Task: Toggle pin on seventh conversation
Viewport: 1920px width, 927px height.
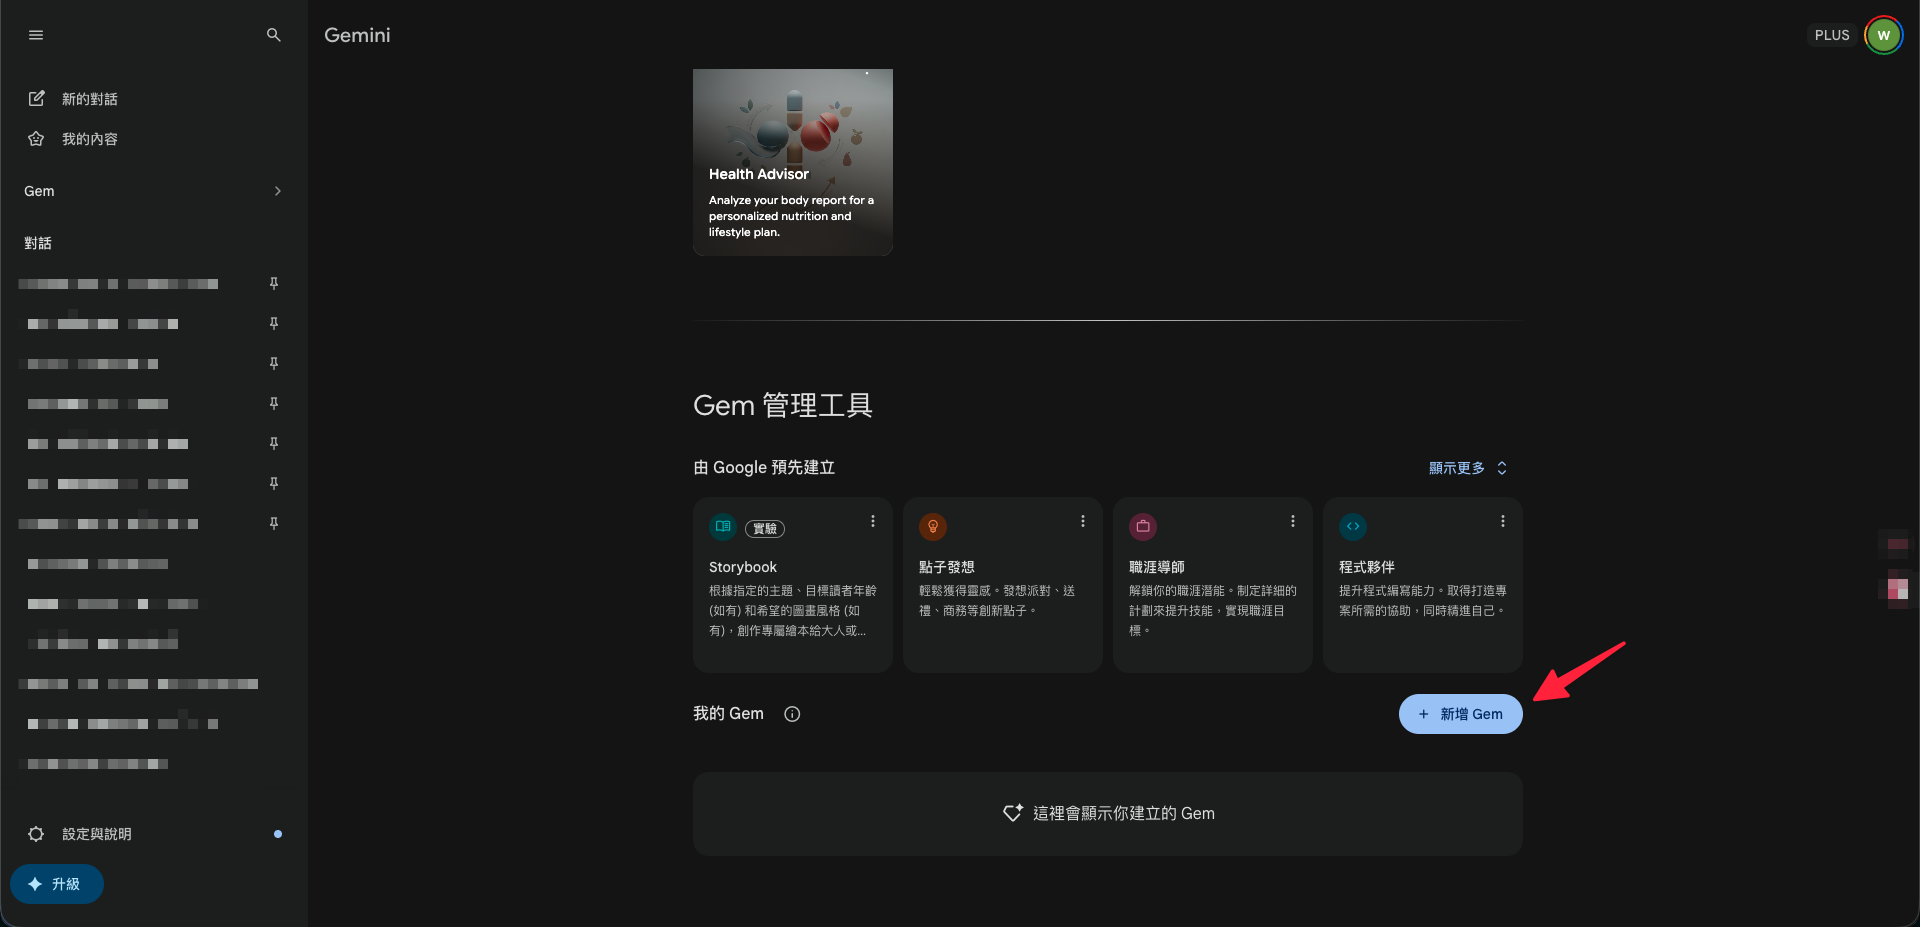Action: click(x=274, y=524)
